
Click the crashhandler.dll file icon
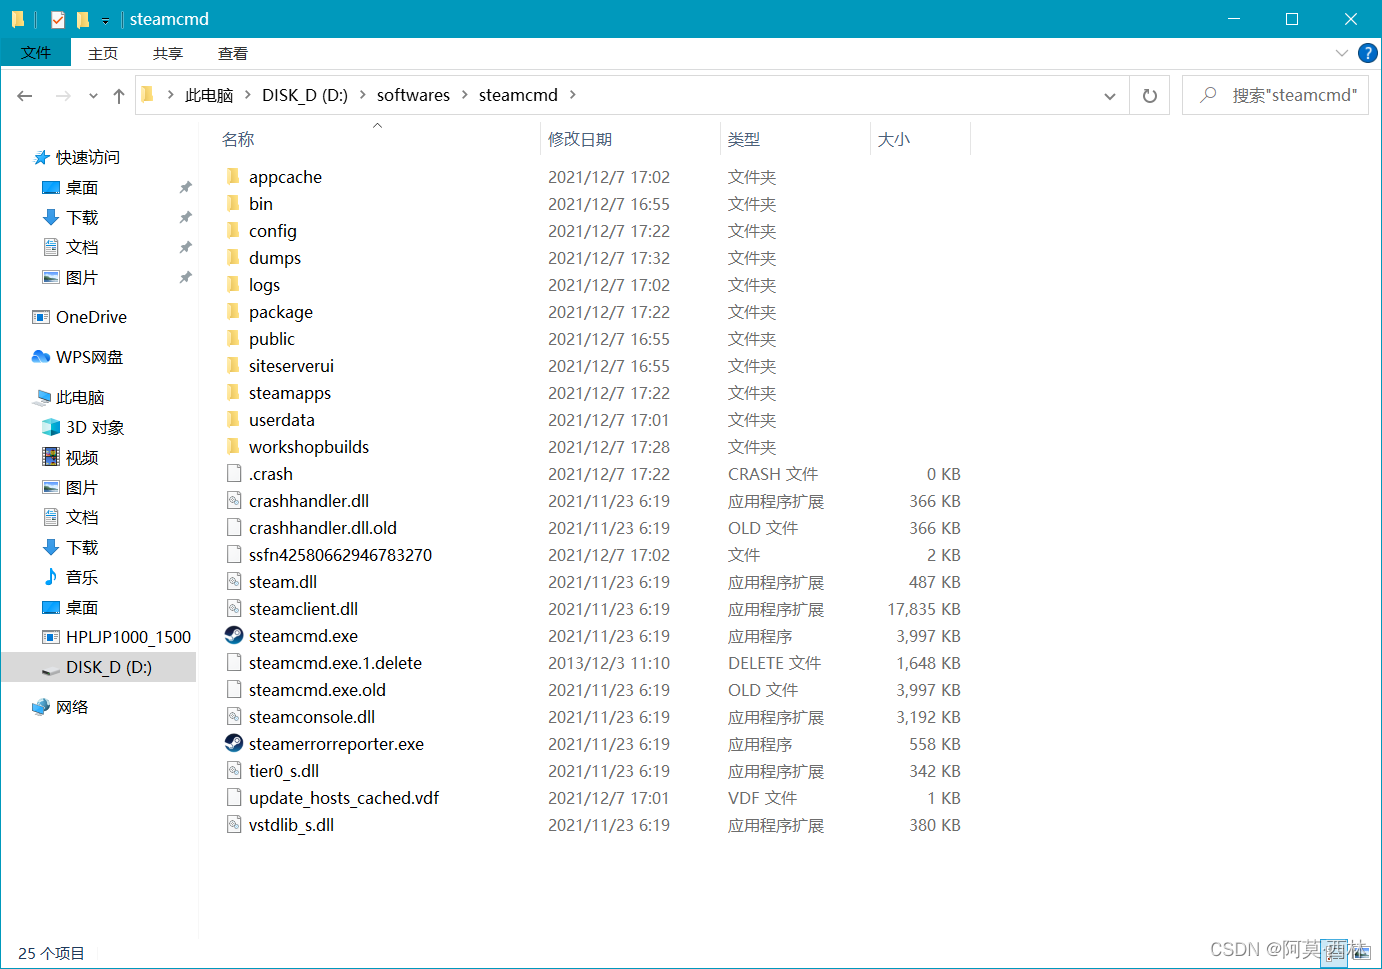(x=234, y=500)
